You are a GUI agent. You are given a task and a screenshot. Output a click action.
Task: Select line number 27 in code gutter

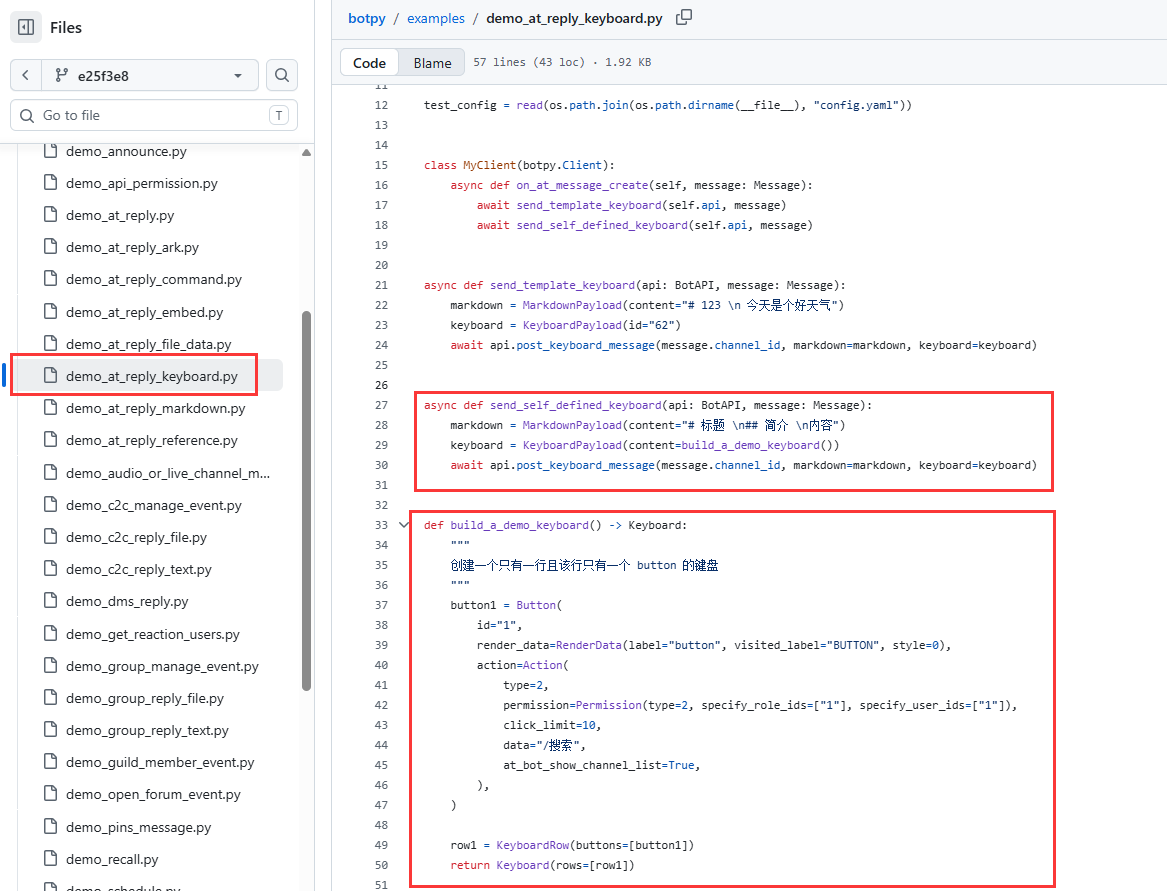pos(381,405)
